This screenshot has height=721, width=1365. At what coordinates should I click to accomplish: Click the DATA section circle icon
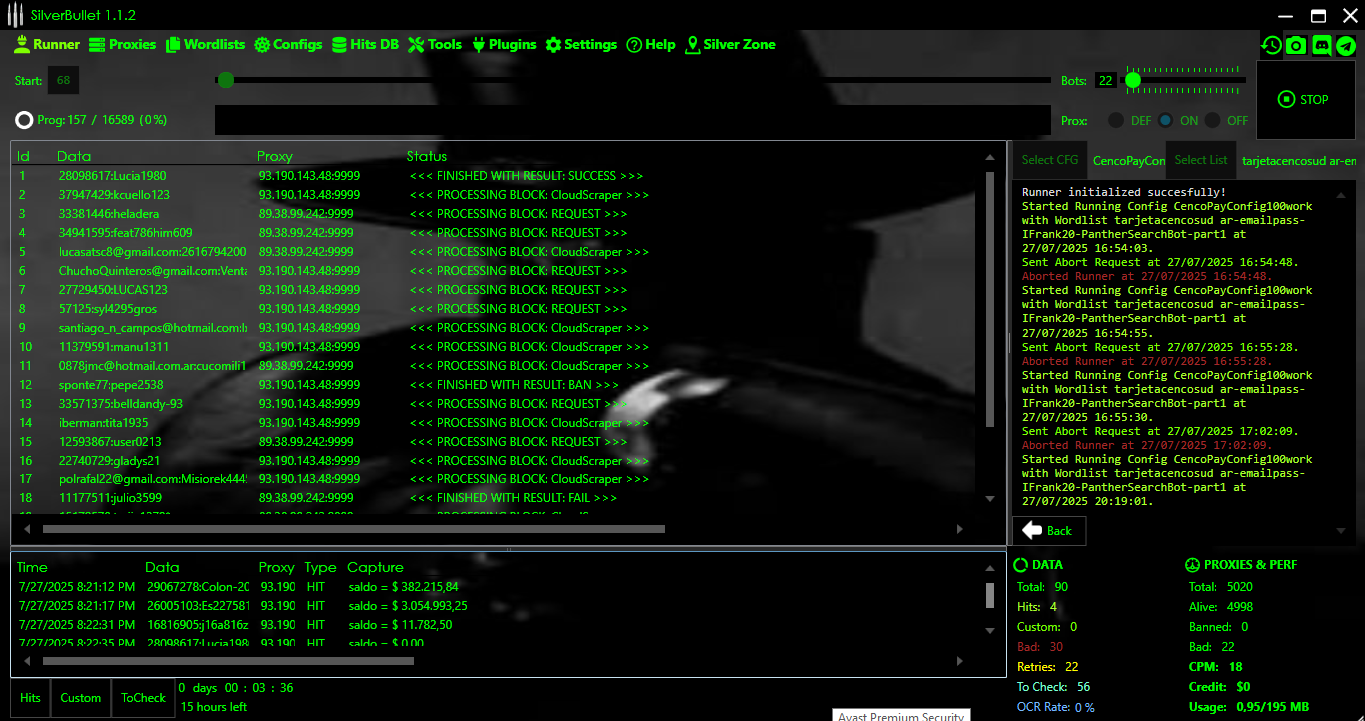click(x=1020, y=565)
